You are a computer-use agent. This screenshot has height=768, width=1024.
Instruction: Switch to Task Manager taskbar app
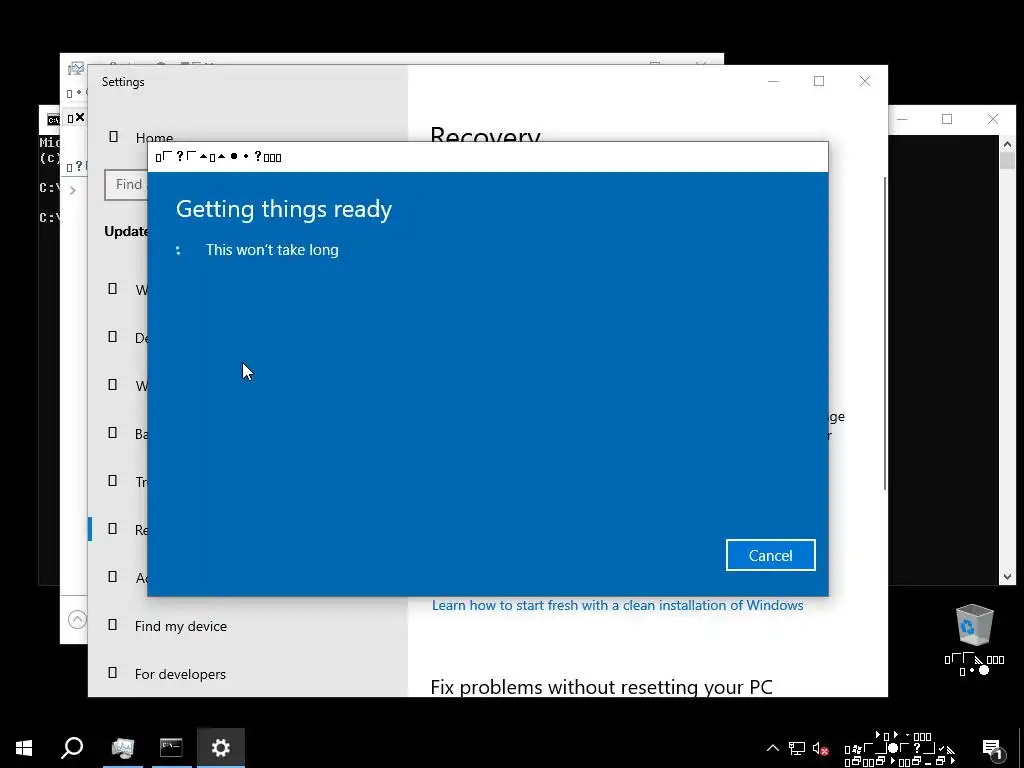pos(123,748)
